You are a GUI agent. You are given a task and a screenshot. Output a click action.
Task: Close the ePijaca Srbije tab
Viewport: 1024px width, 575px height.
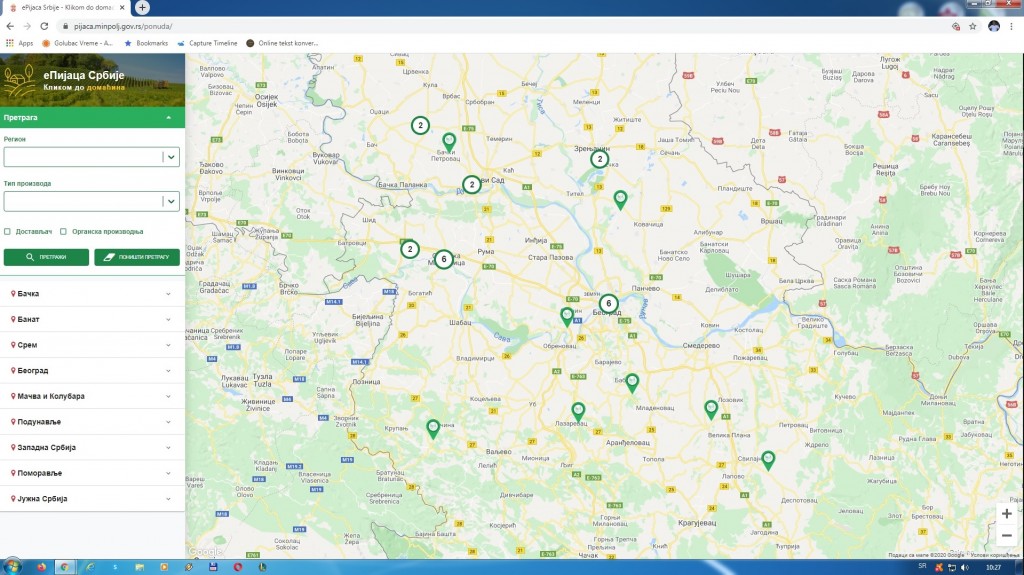coord(122,8)
